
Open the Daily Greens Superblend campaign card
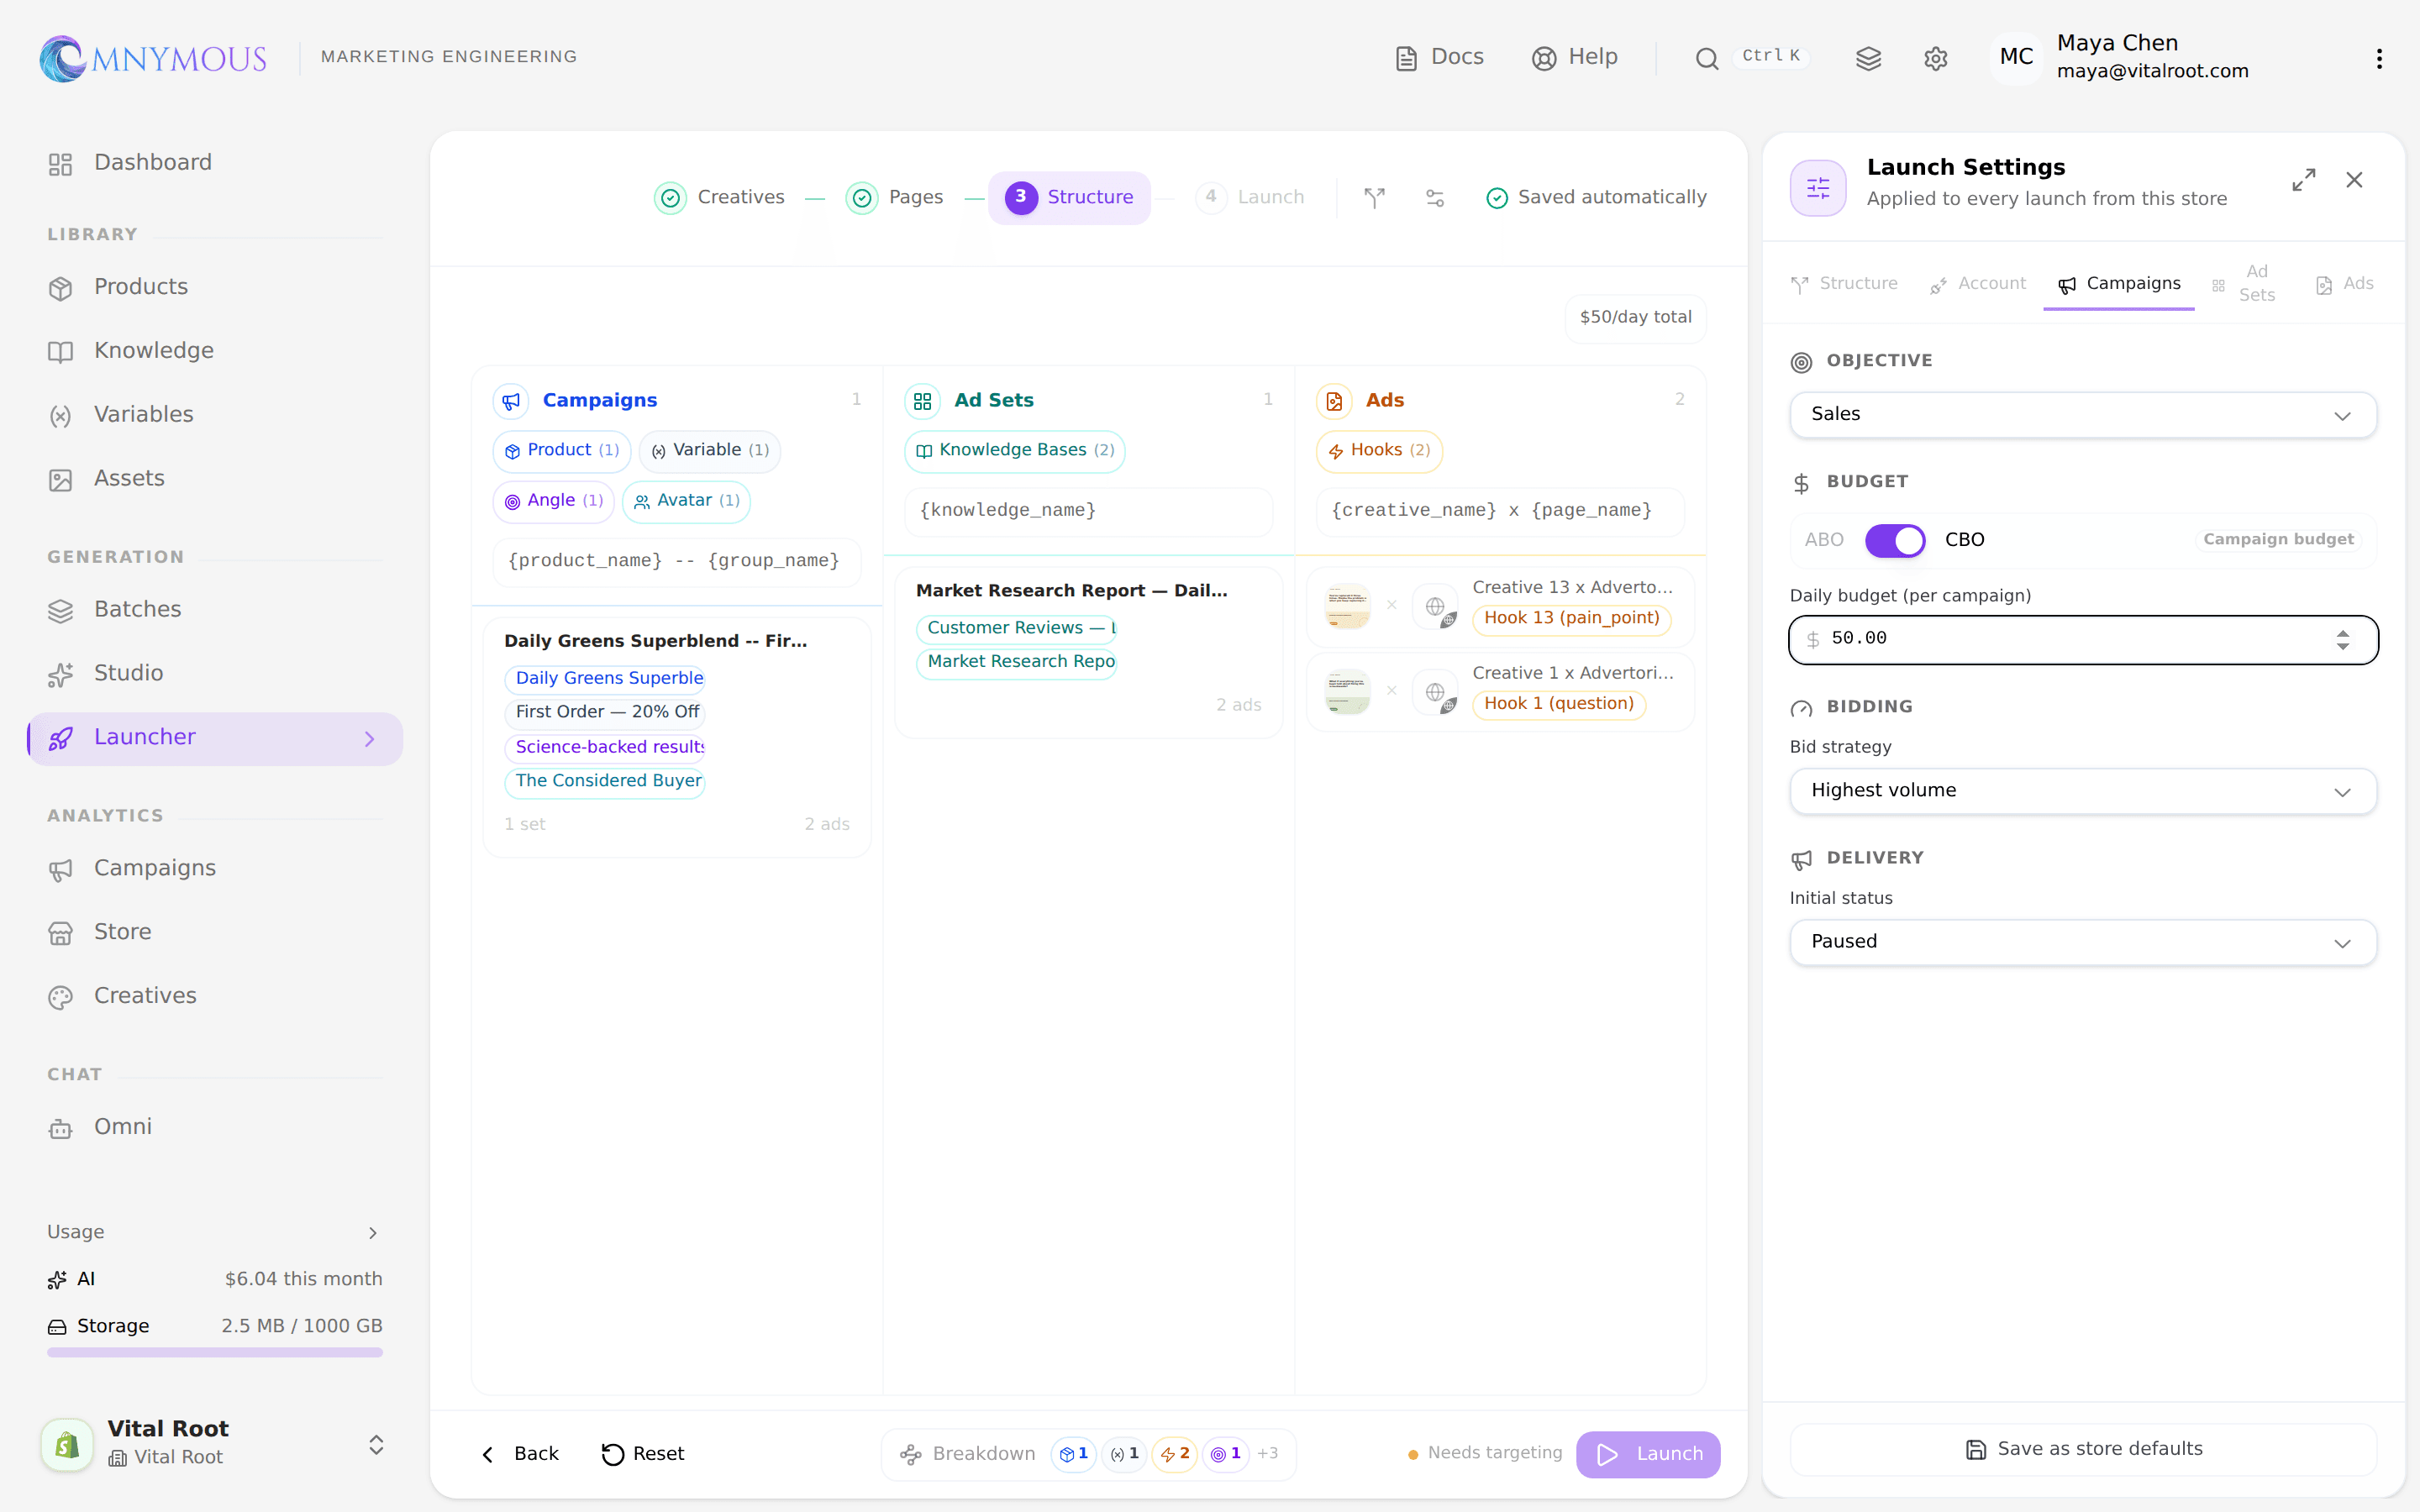tap(676, 737)
